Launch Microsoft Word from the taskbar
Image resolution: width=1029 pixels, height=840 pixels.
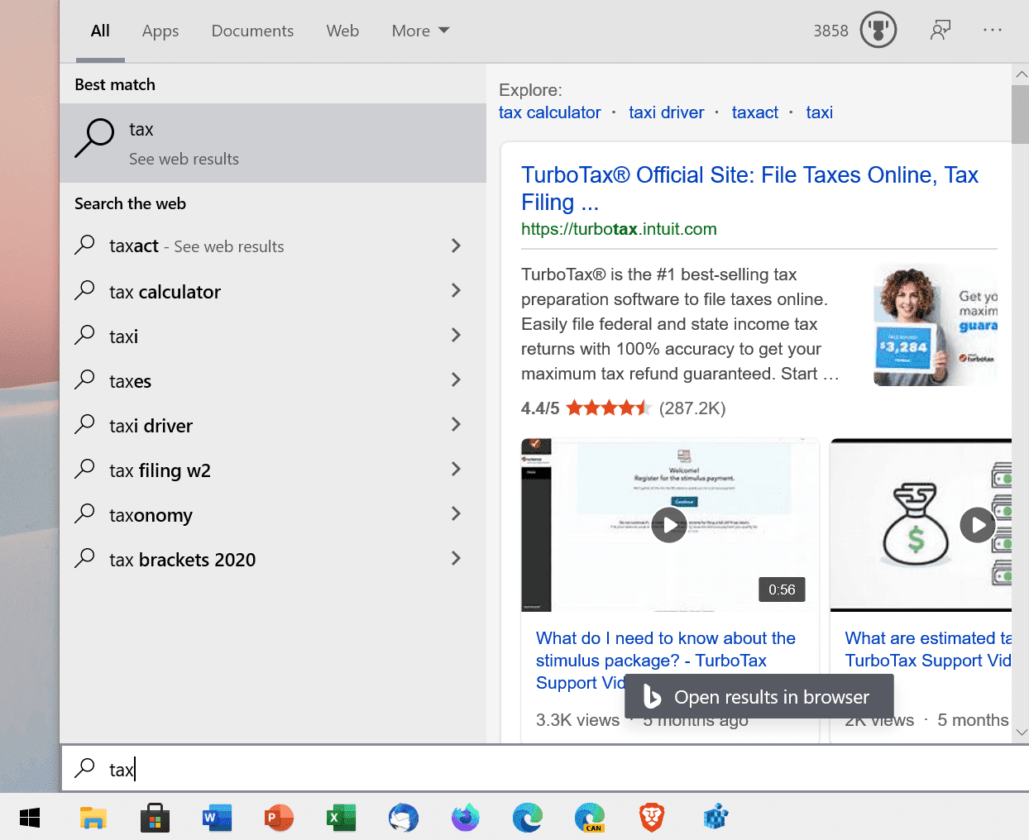(216, 817)
